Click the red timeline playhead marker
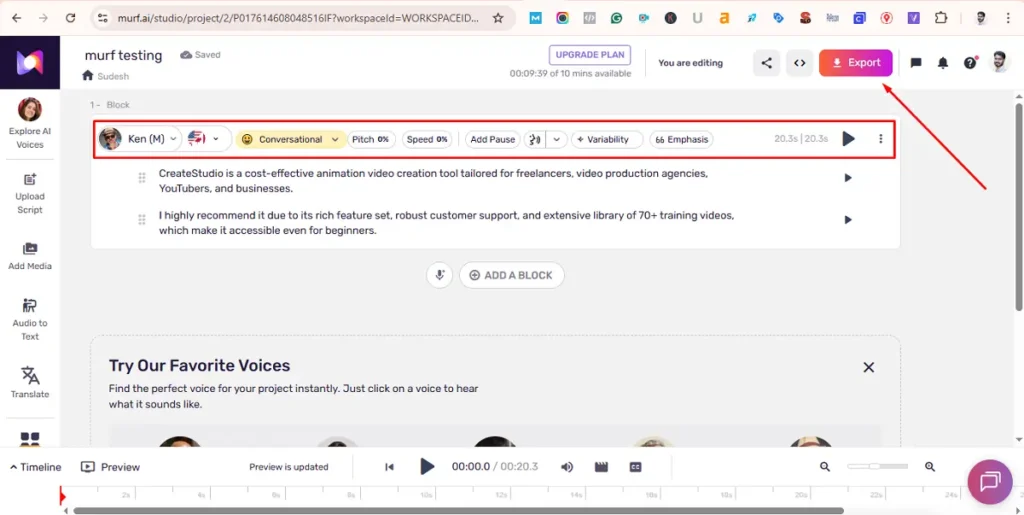This screenshot has width=1024, height=515. click(x=62, y=497)
